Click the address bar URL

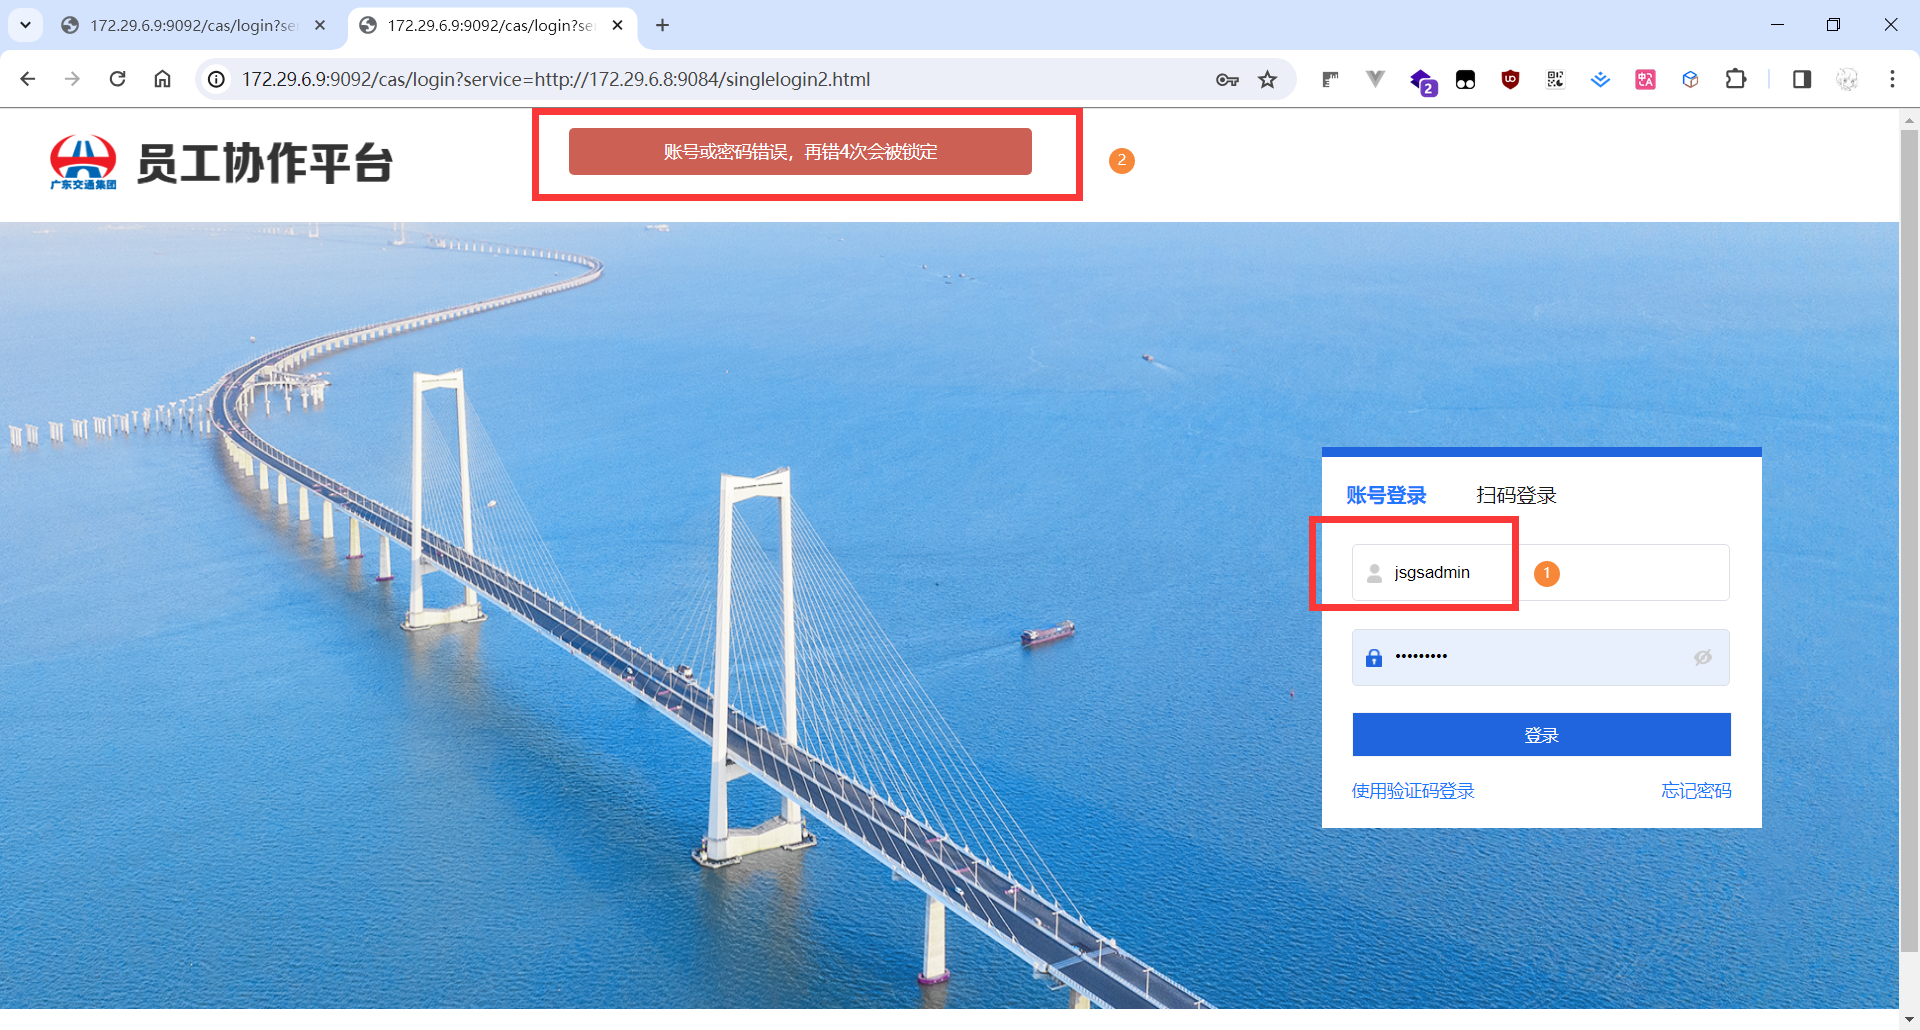(556, 79)
